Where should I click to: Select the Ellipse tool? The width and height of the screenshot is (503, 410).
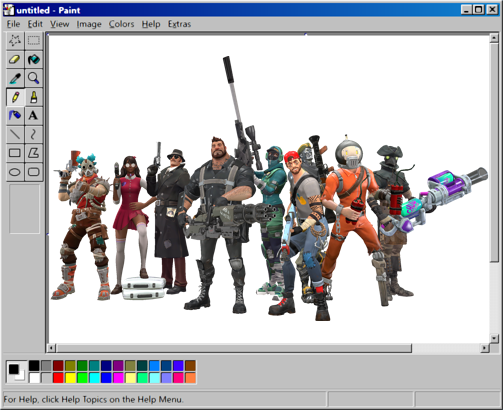(x=15, y=172)
